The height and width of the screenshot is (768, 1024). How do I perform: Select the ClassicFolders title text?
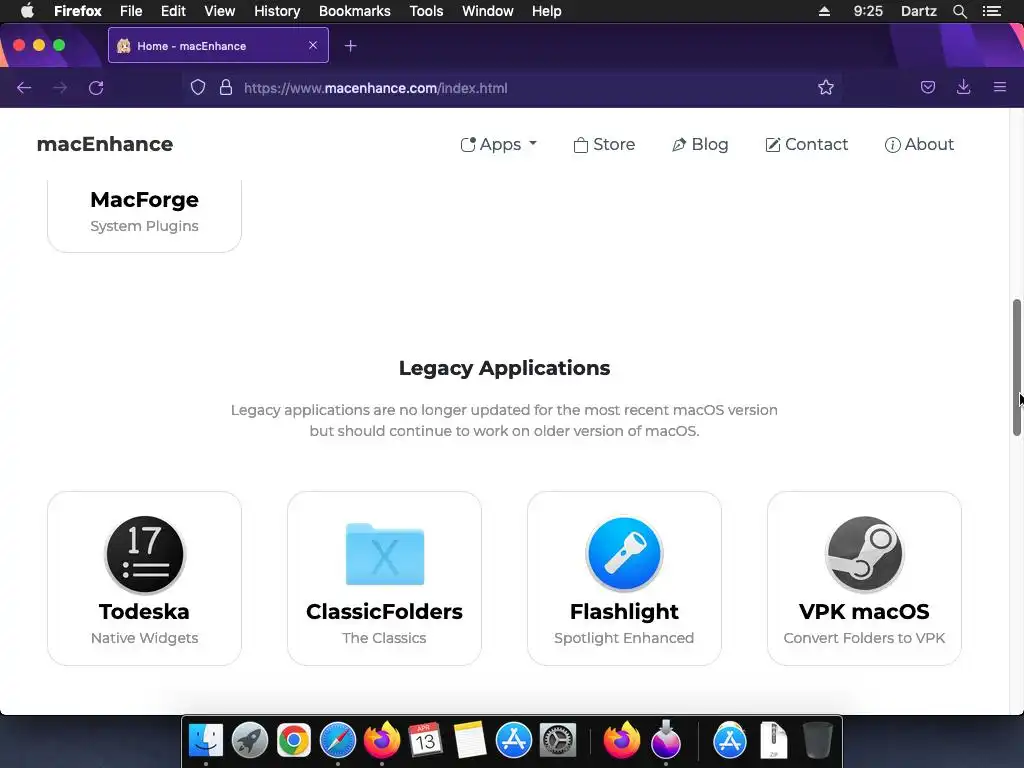tap(385, 611)
